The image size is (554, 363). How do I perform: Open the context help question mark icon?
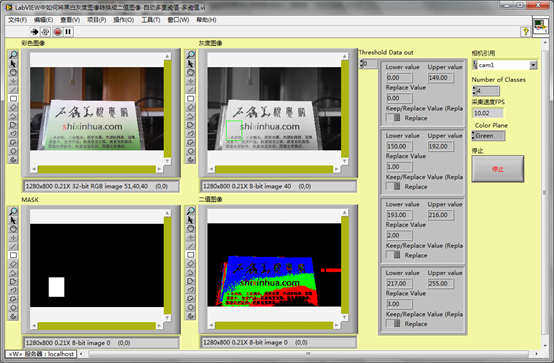click(x=525, y=32)
